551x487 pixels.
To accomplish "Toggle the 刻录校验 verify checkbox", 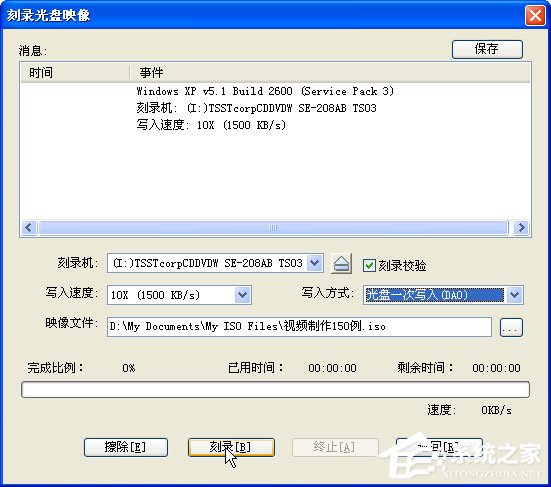I will (369, 265).
